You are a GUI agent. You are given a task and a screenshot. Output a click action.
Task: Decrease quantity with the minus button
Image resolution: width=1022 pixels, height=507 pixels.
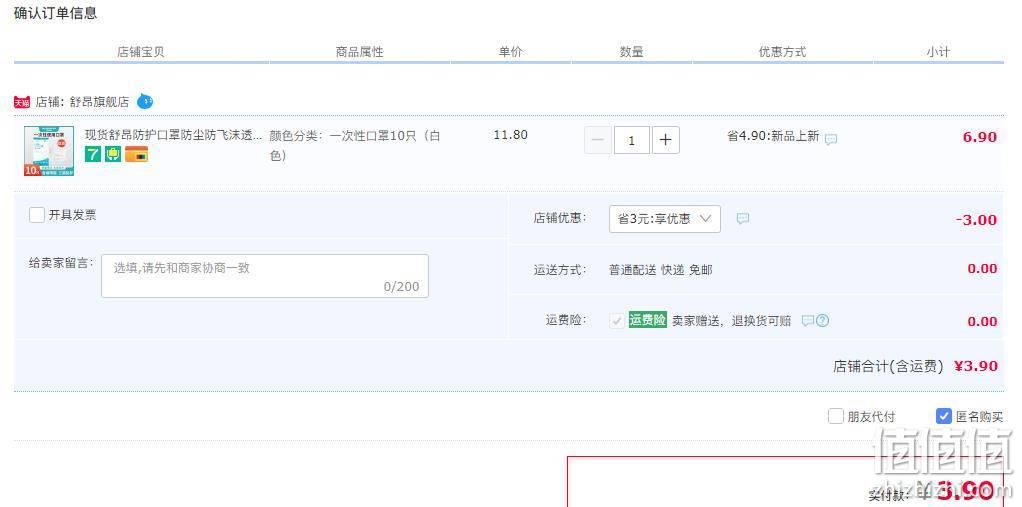[598, 140]
